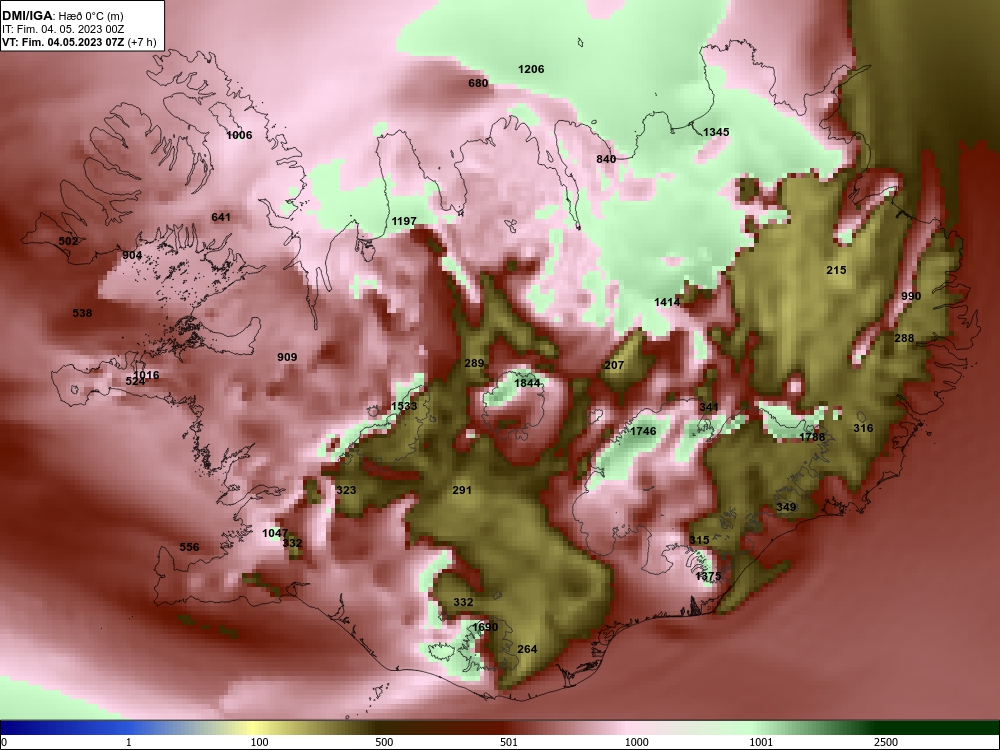Click the 0 tick on the color scale

(x=4, y=742)
